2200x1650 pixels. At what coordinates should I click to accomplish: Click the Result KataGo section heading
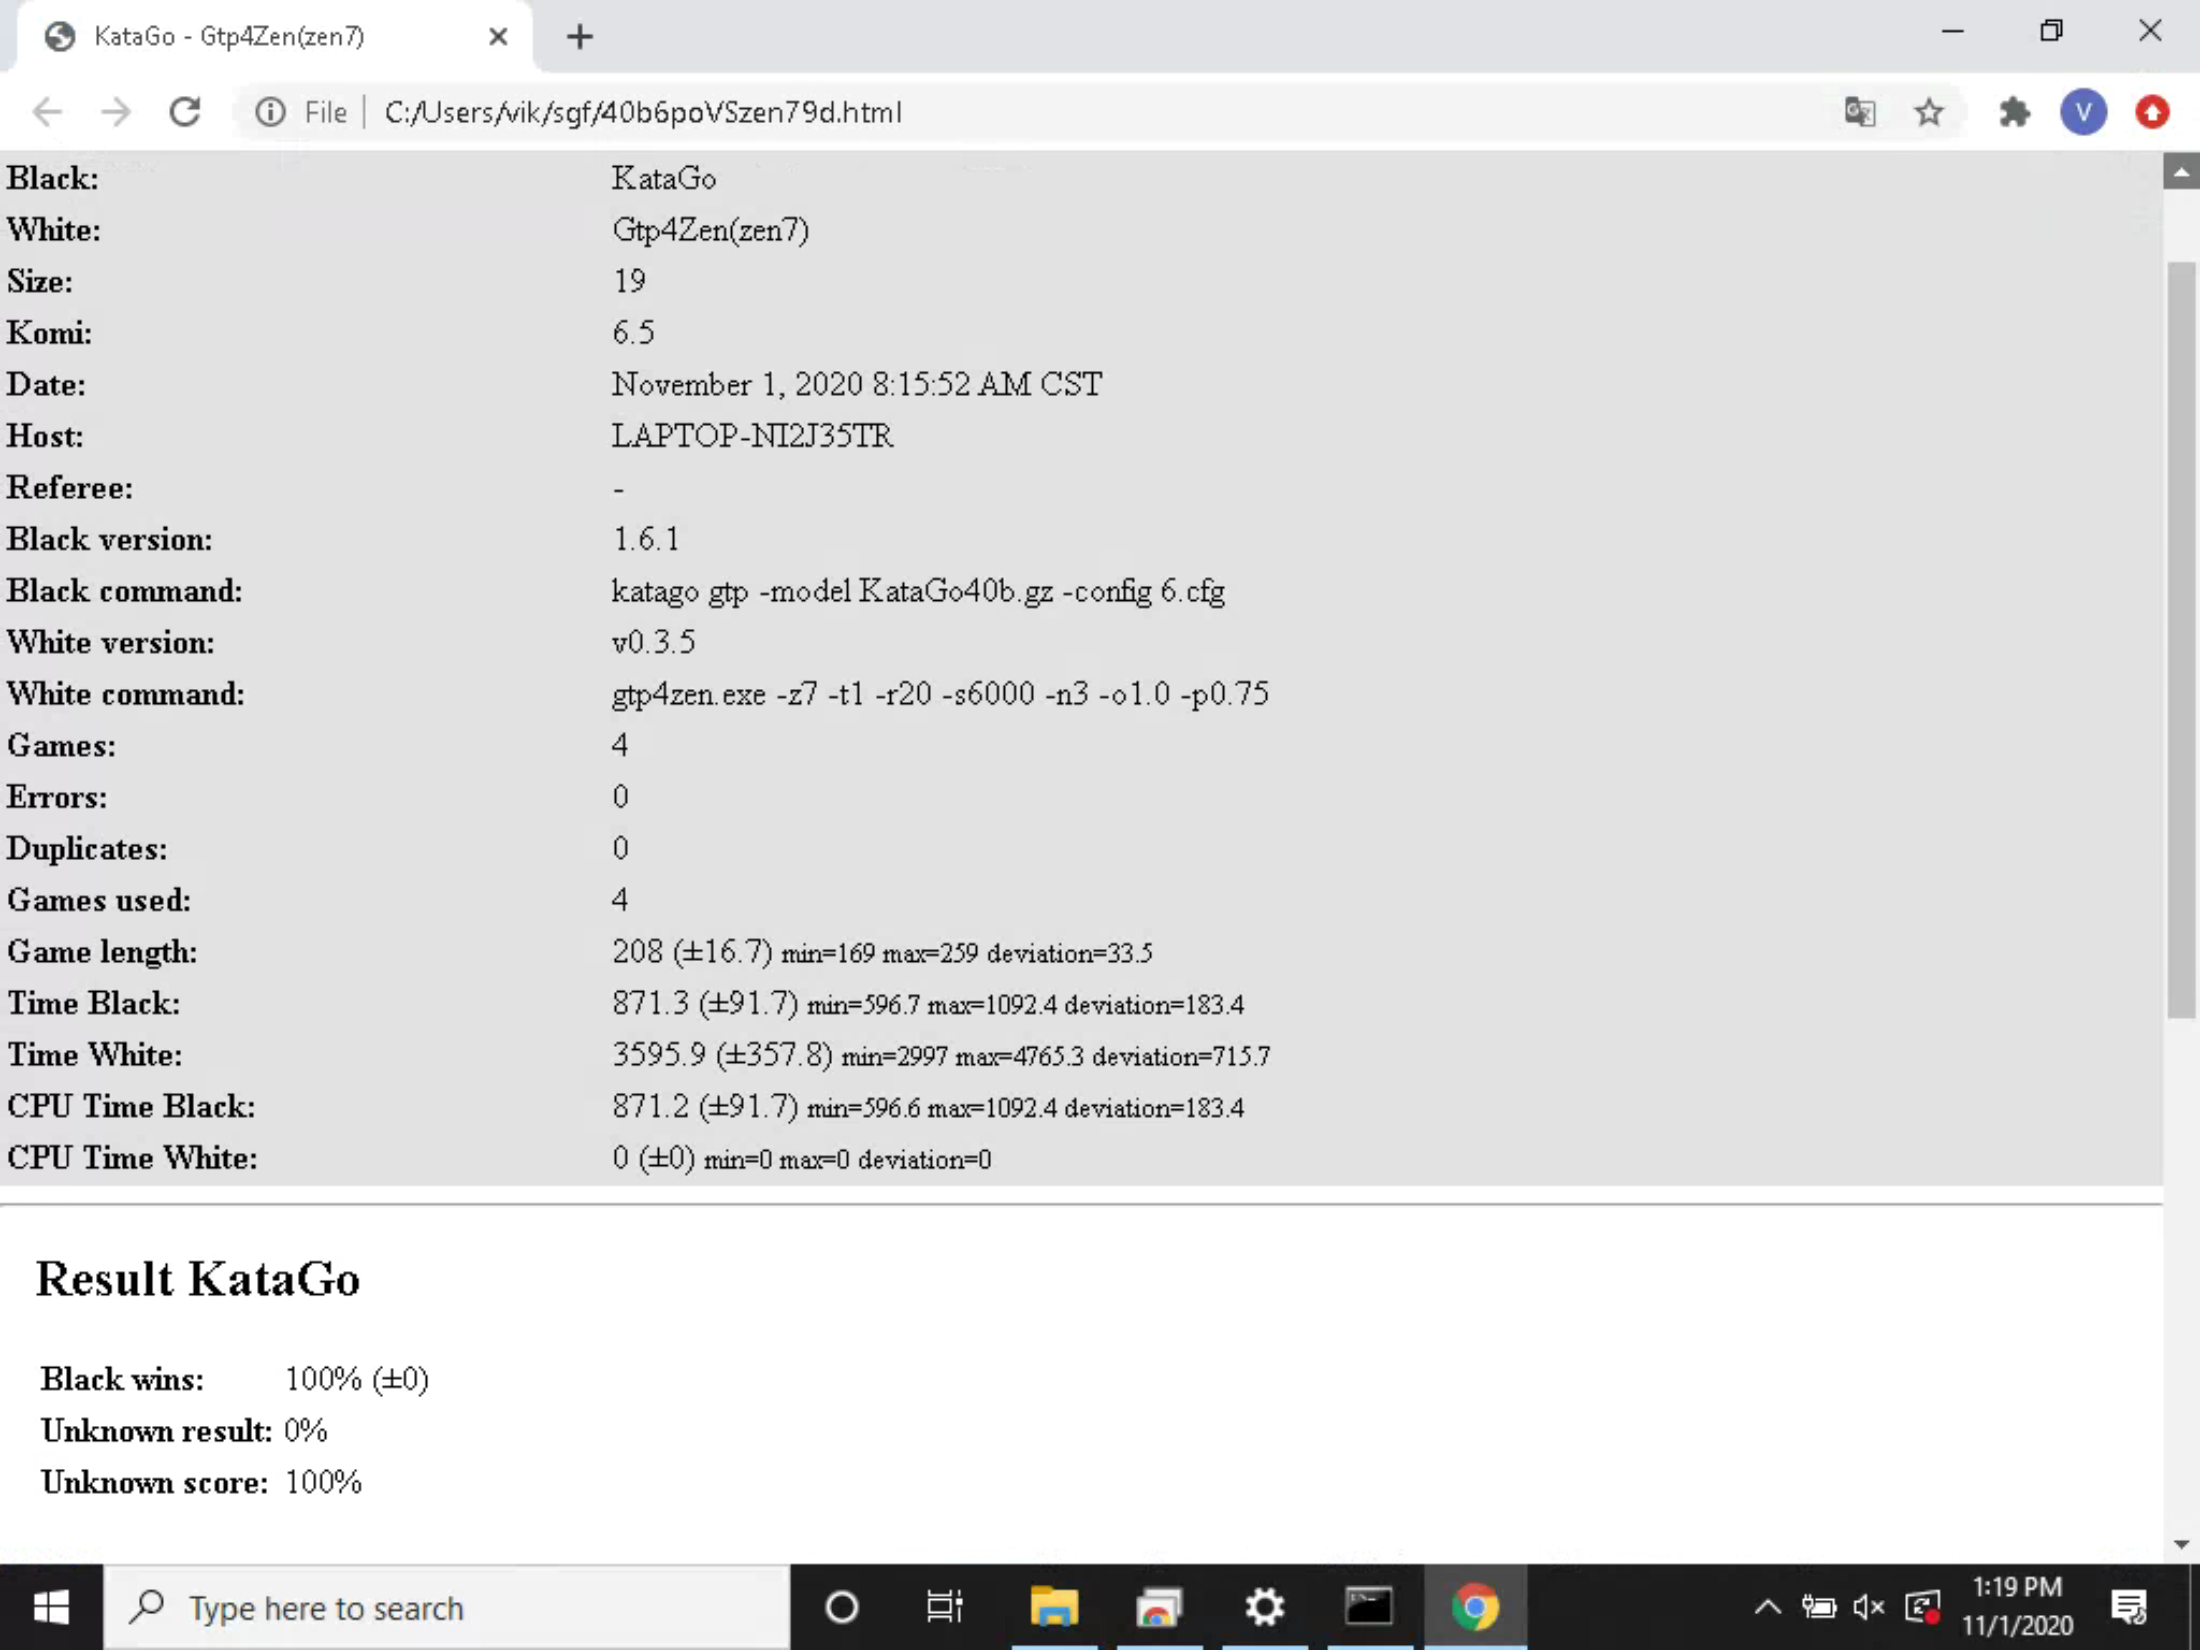[197, 1279]
